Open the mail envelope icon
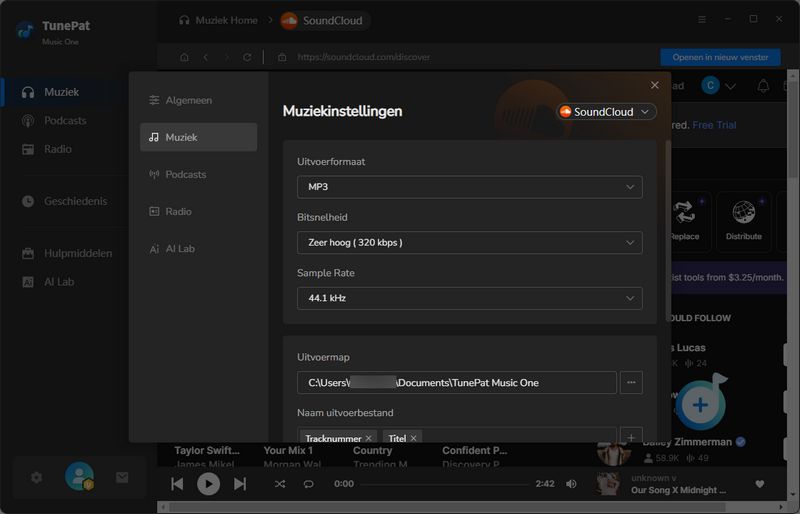This screenshot has width=800, height=514. [122, 477]
